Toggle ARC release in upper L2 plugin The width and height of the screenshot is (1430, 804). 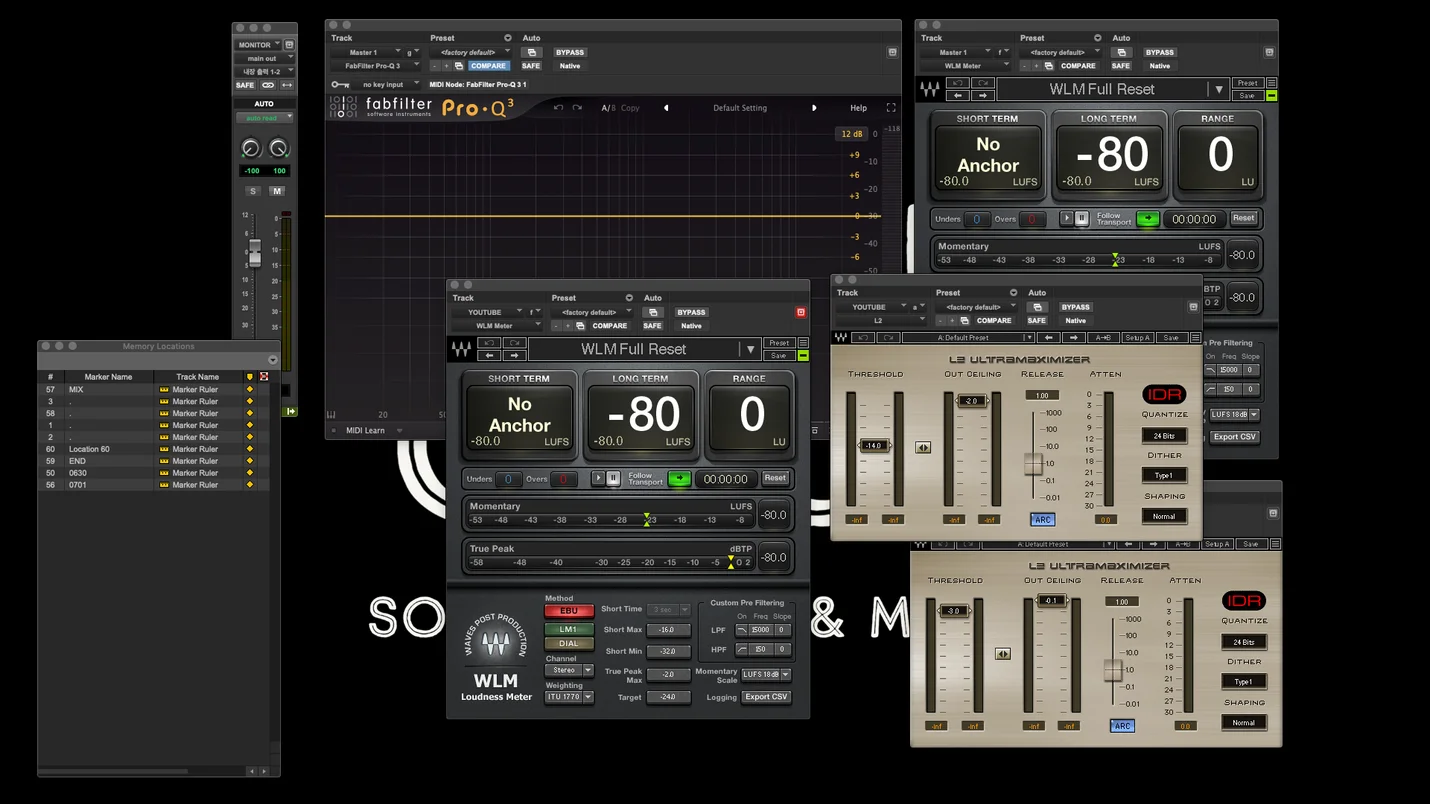click(x=1042, y=520)
